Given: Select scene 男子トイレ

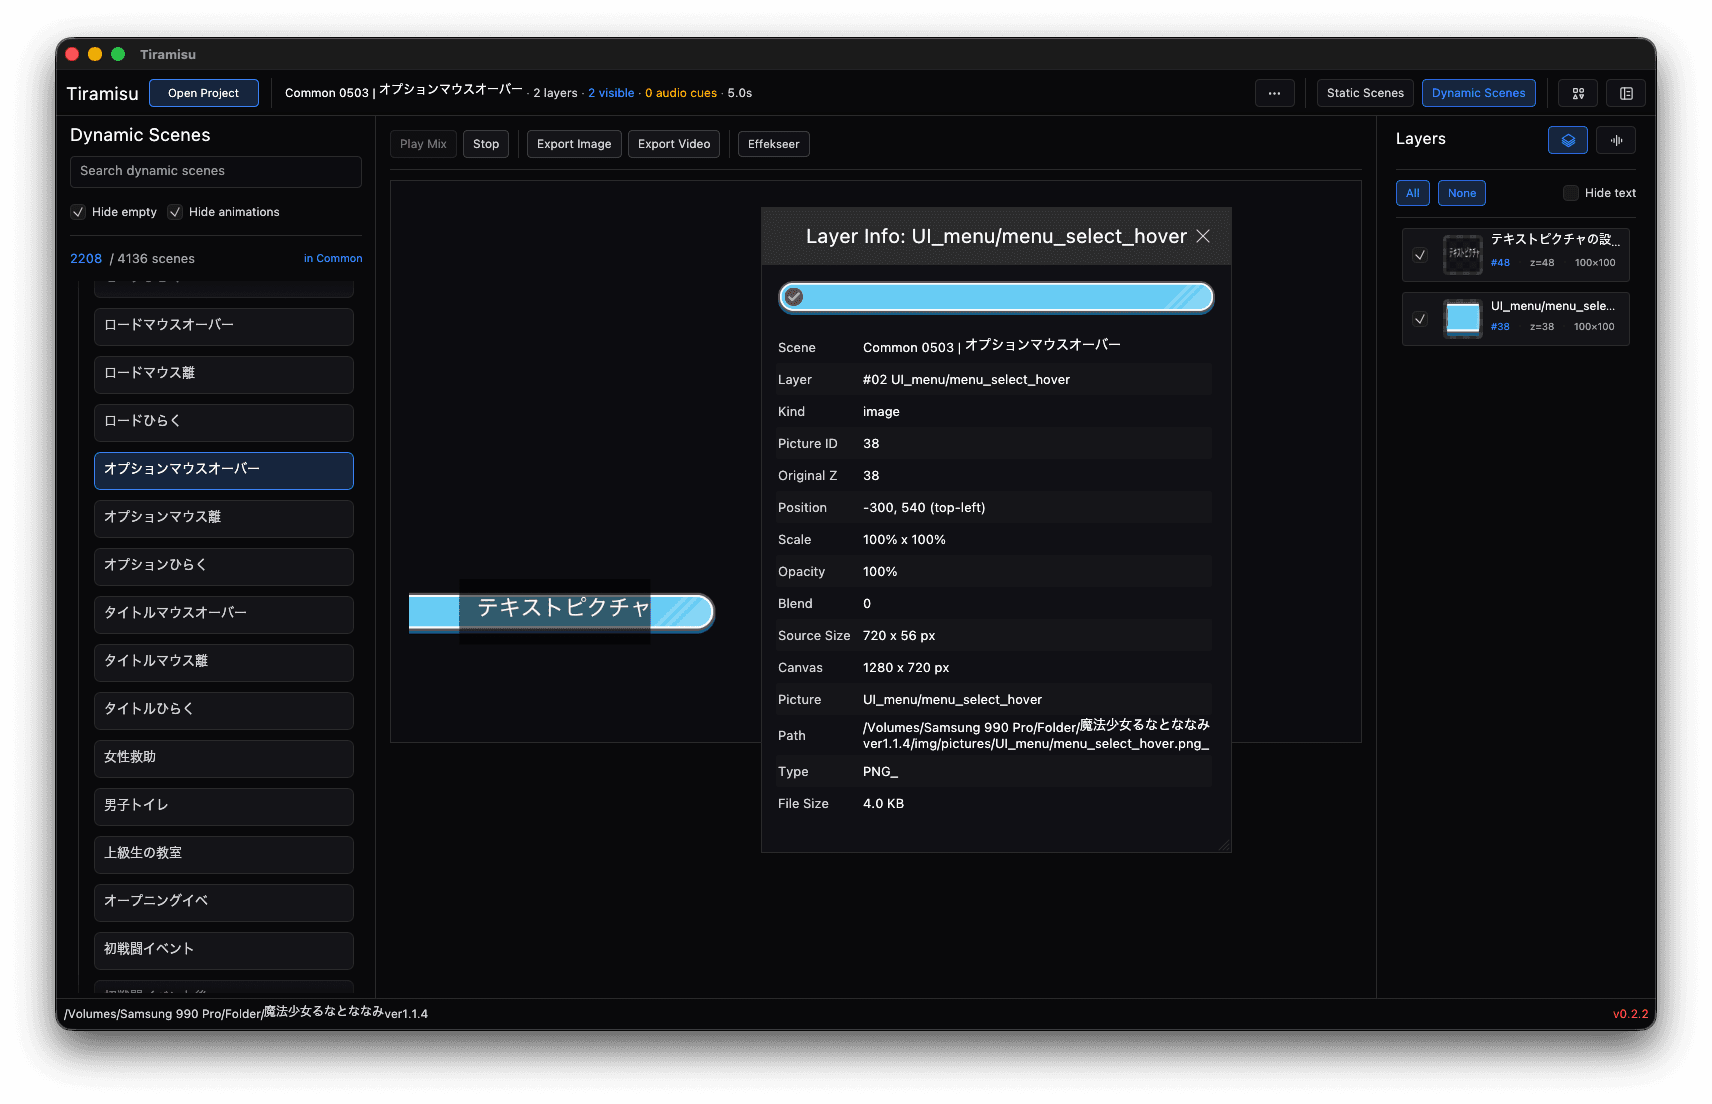Looking at the screenshot, I should [x=224, y=806].
